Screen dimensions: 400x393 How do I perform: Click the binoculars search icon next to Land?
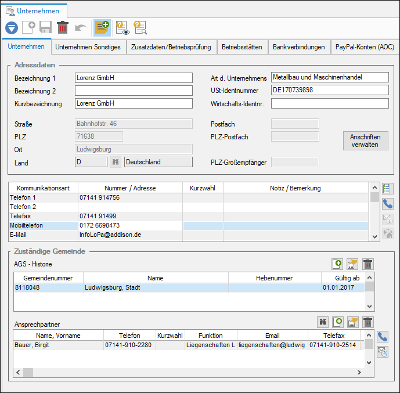(x=115, y=162)
